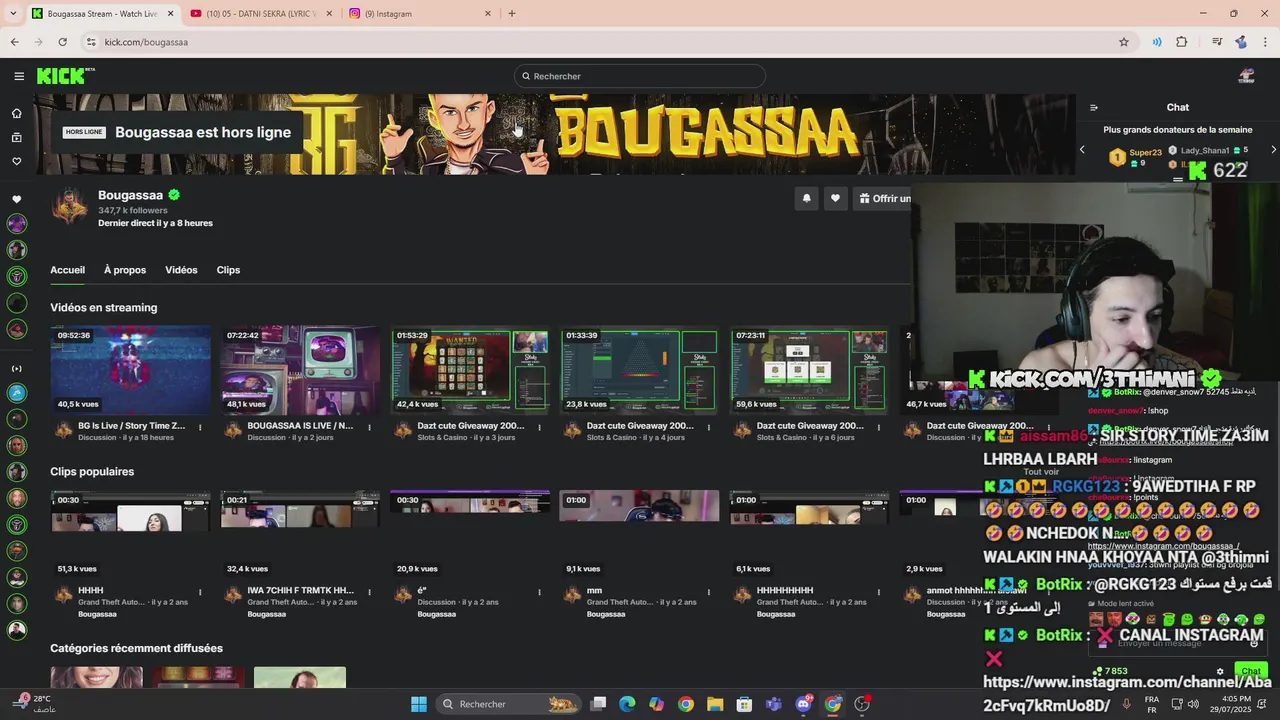
Task: Open Discord from taskbar
Action: point(803,704)
